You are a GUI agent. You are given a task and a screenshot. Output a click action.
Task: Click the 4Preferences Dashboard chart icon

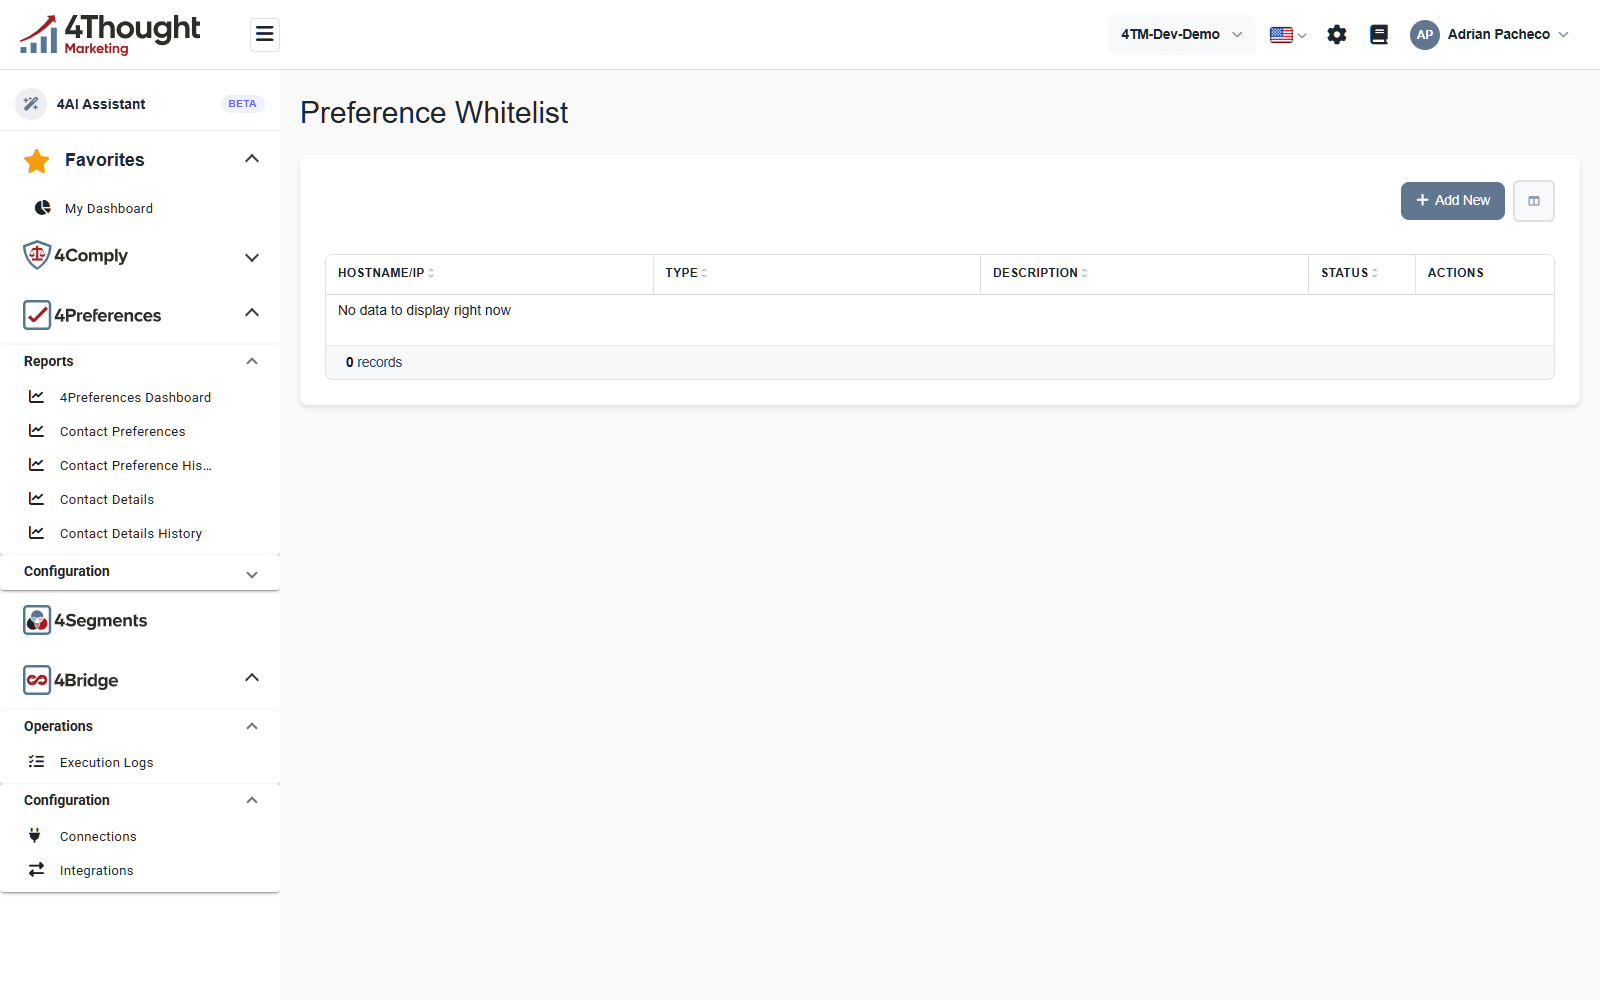click(x=36, y=397)
